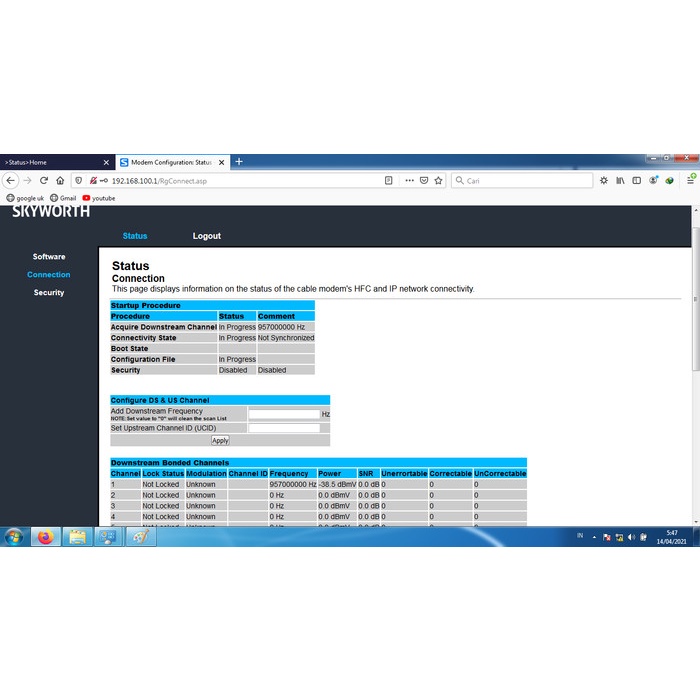The height and width of the screenshot is (700, 700).
Task: Open the Software sidebar page
Action: (x=49, y=257)
